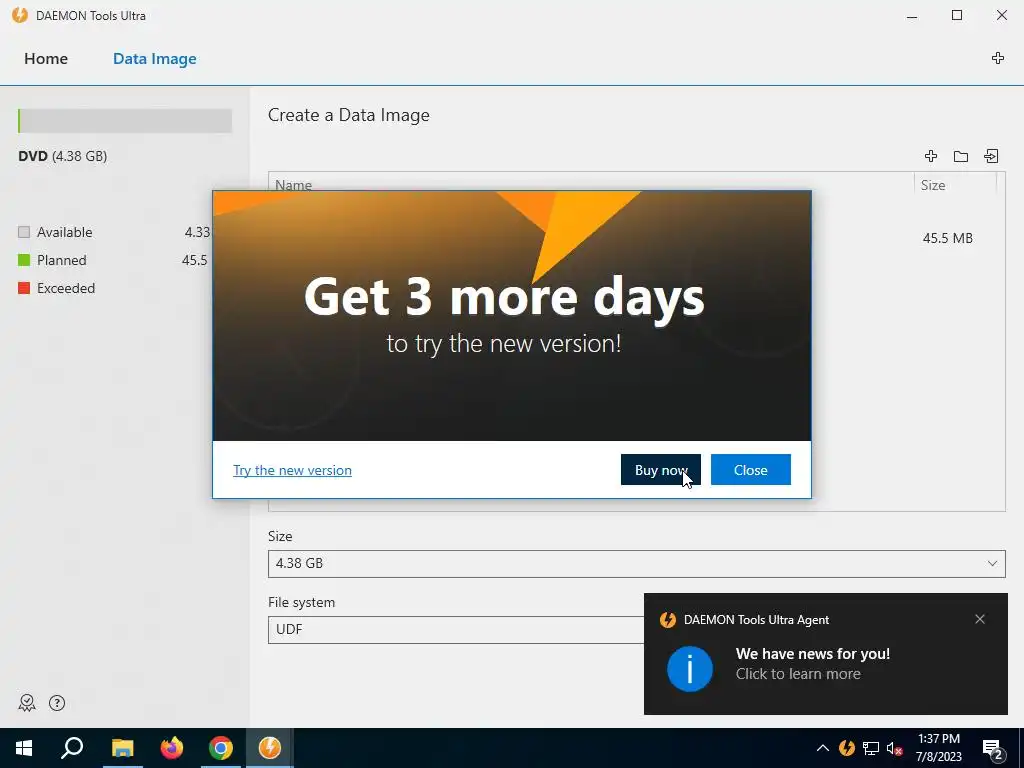Open the Action Center notifications icon
This screenshot has height=768, width=1024.
(x=993, y=749)
